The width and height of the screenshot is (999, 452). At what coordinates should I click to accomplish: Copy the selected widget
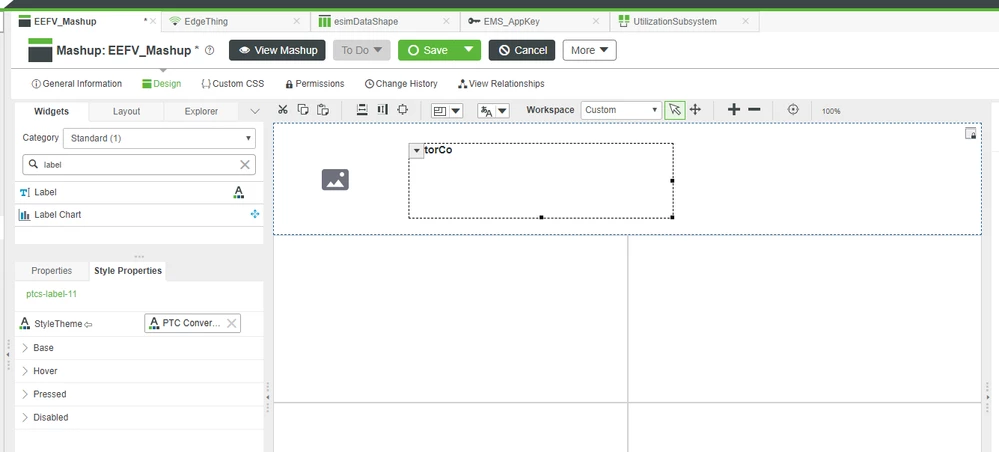click(x=303, y=110)
